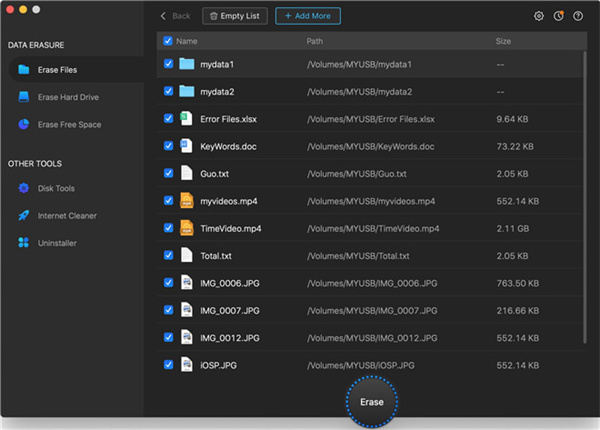Deselect the TimeVideo.mp4 checkbox

[168, 228]
